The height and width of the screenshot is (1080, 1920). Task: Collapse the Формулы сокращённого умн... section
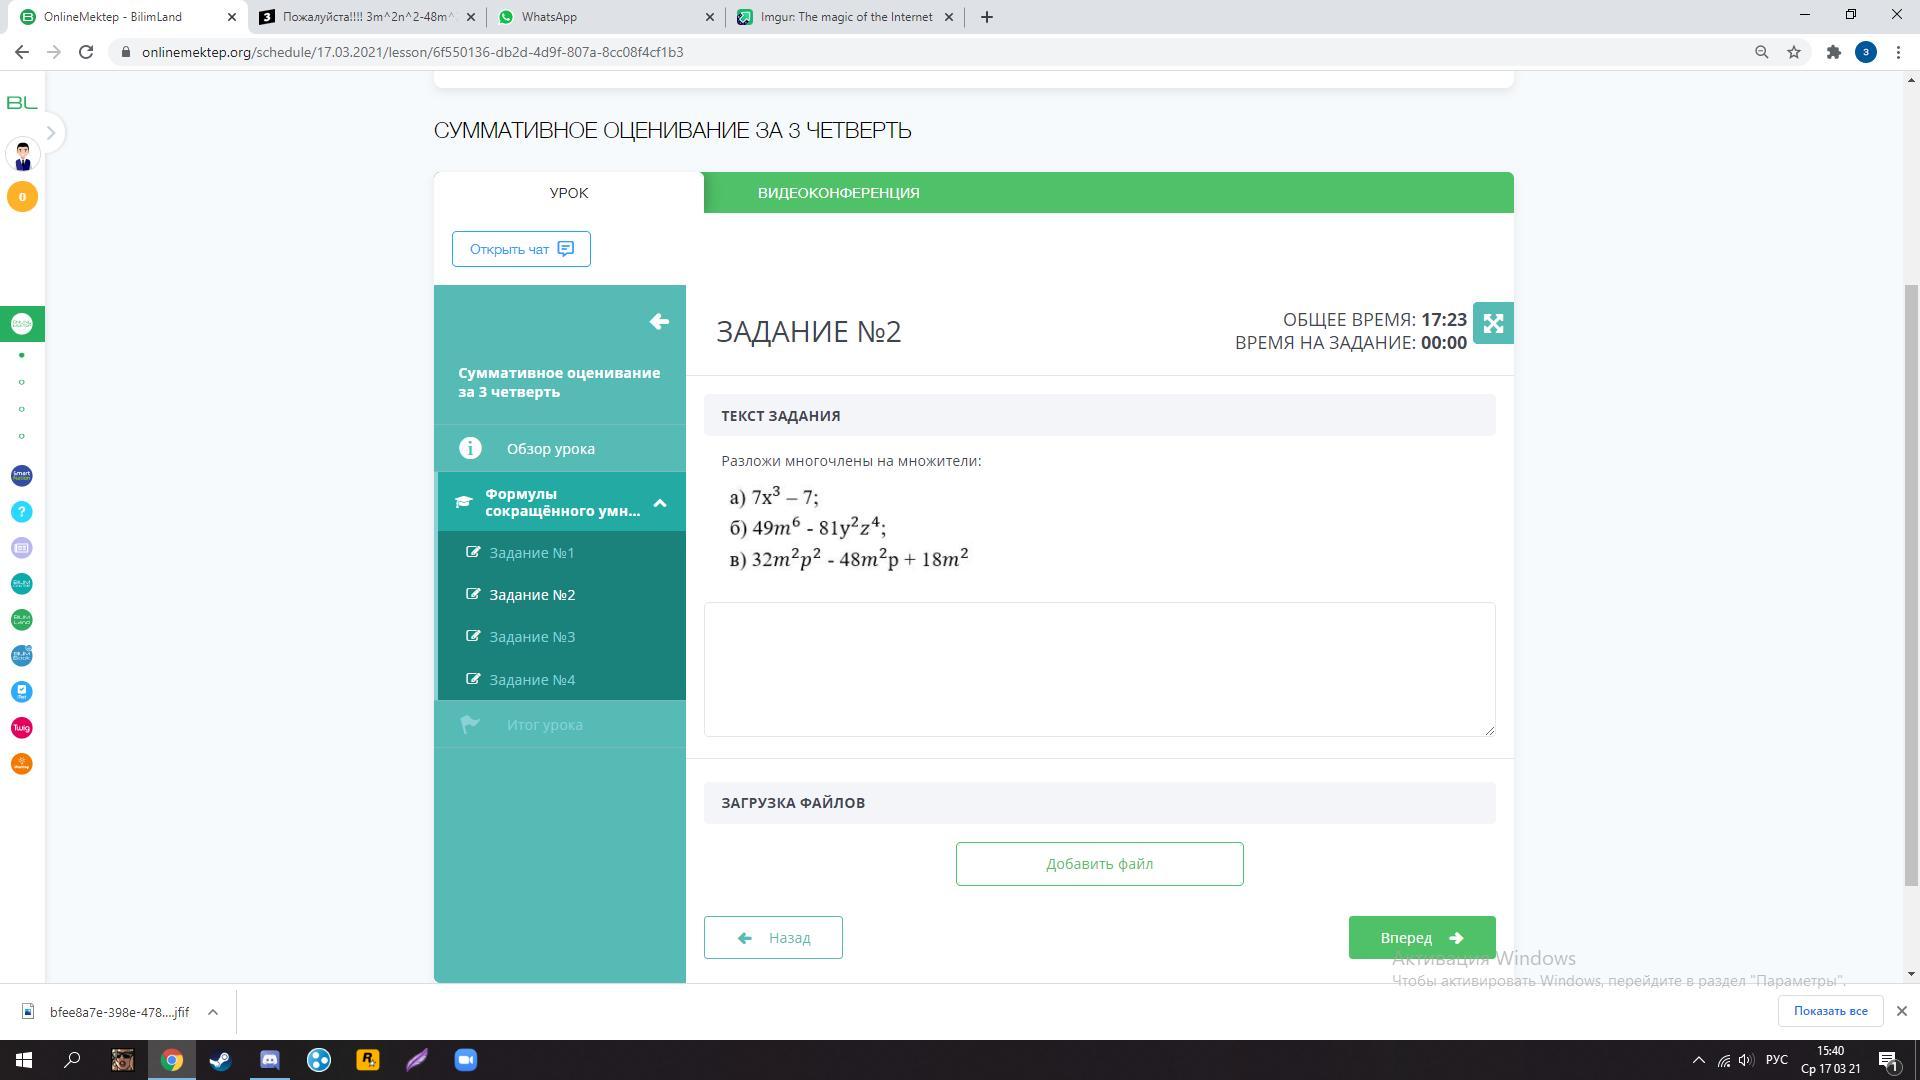660,503
